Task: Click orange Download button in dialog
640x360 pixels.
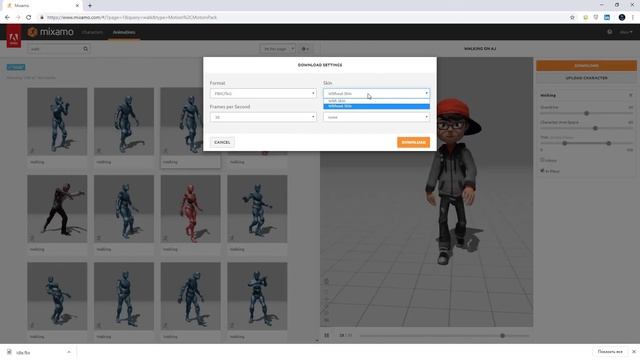Action: pos(413,142)
